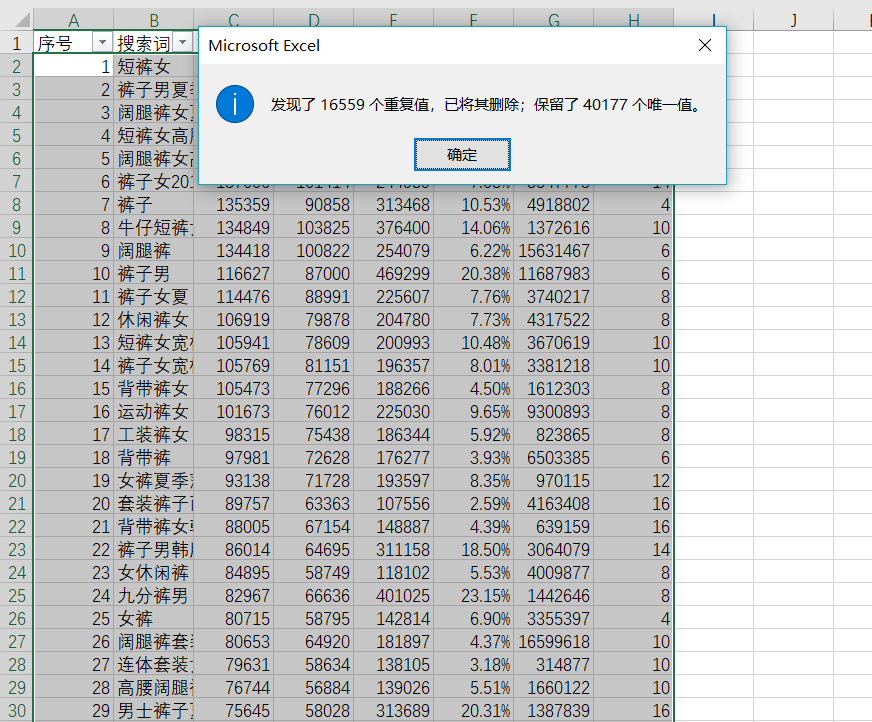Open the 序号 column filter dropdown
Screen dimensions: 872x722
pos(102,43)
